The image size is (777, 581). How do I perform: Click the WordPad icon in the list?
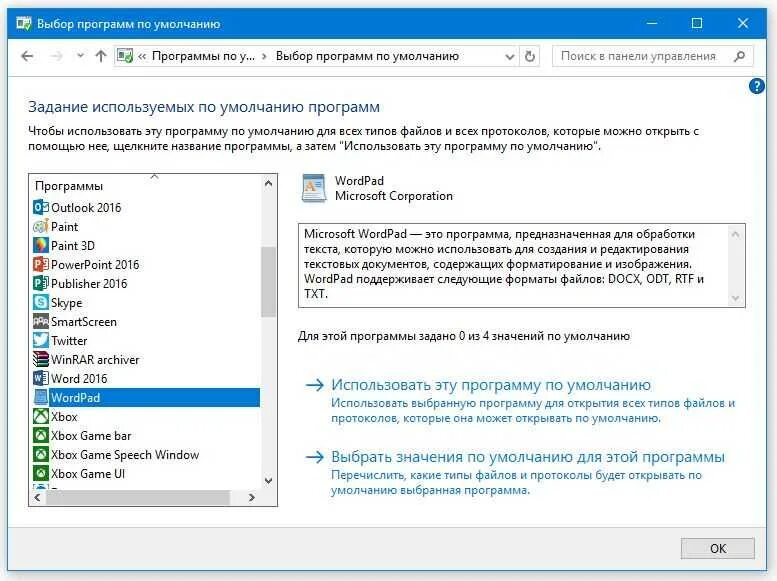click(x=41, y=397)
